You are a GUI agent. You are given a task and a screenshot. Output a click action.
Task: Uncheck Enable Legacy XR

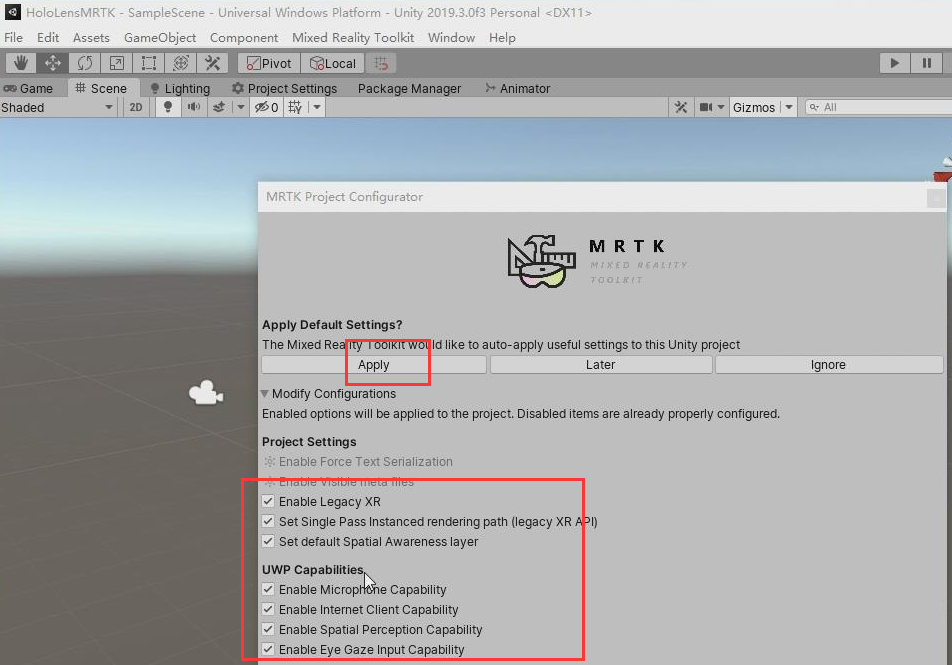pos(268,502)
